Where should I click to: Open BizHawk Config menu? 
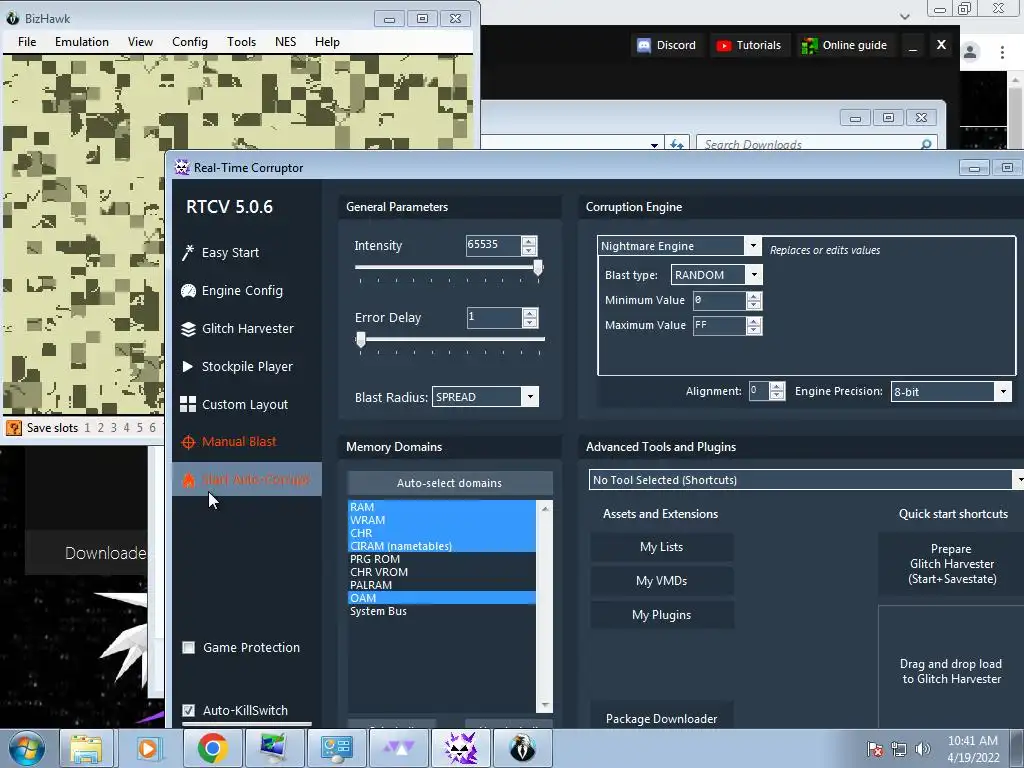(x=189, y=42)
